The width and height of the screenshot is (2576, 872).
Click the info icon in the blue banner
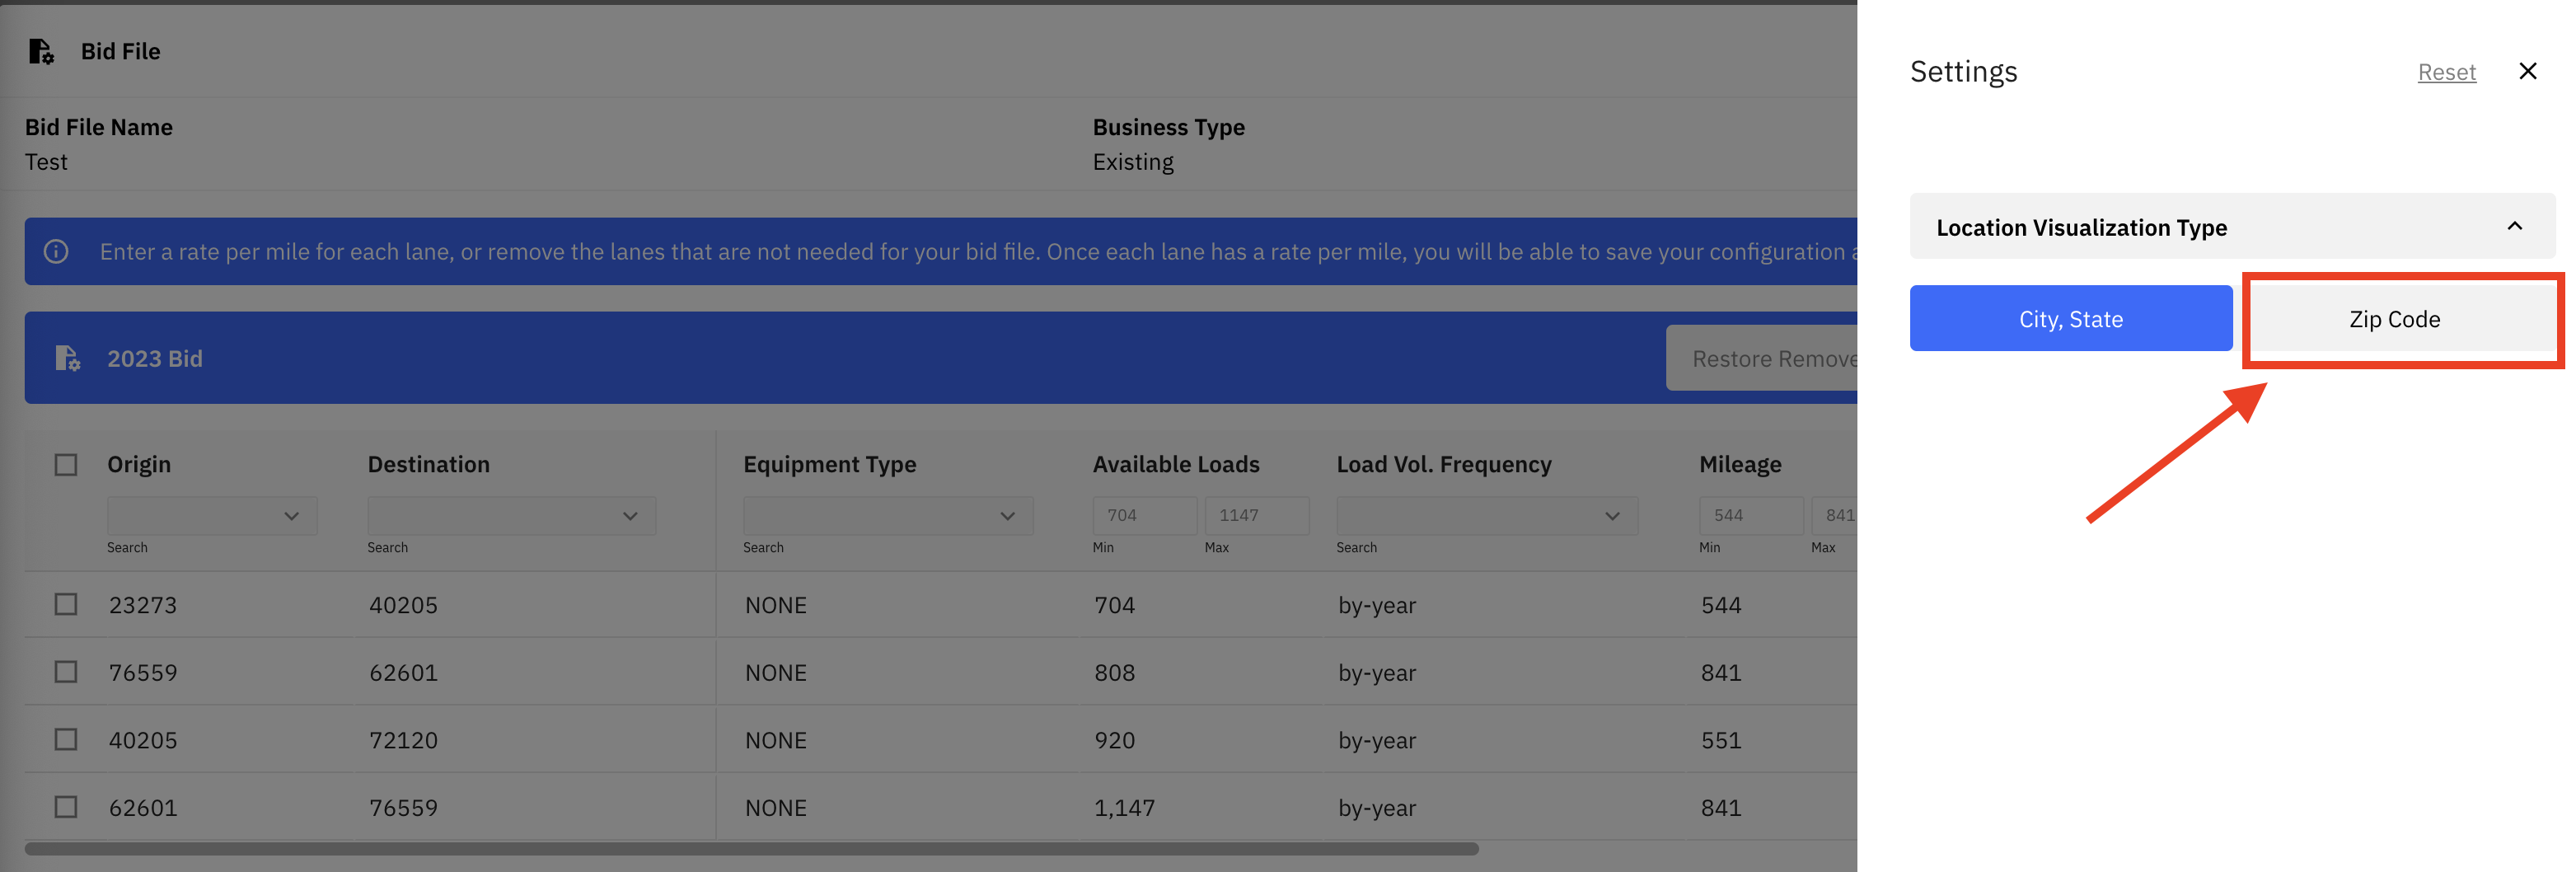point(55,251)
